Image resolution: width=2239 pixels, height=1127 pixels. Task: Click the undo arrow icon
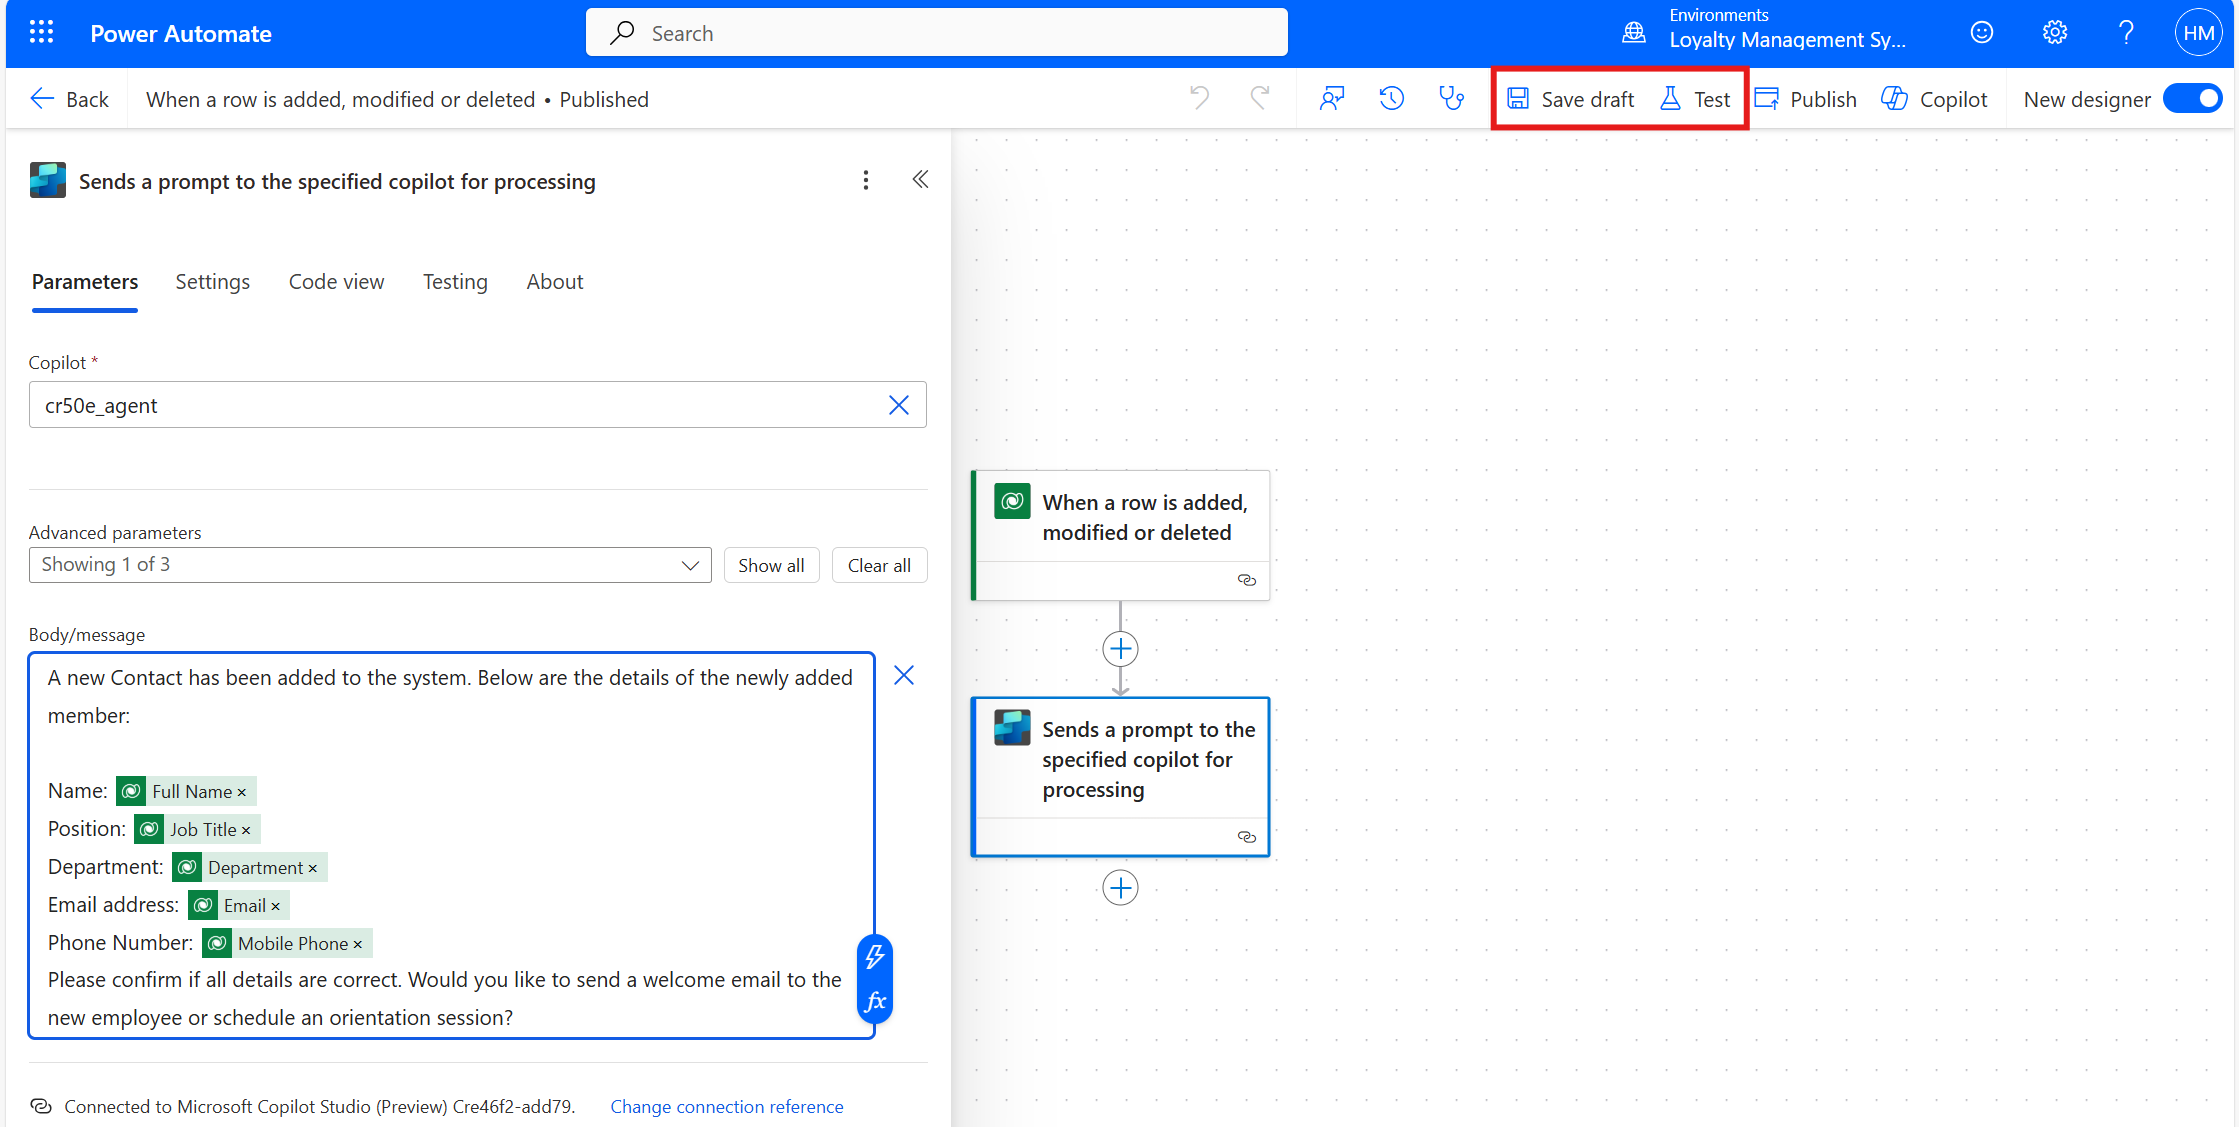tap(1199, 98)
